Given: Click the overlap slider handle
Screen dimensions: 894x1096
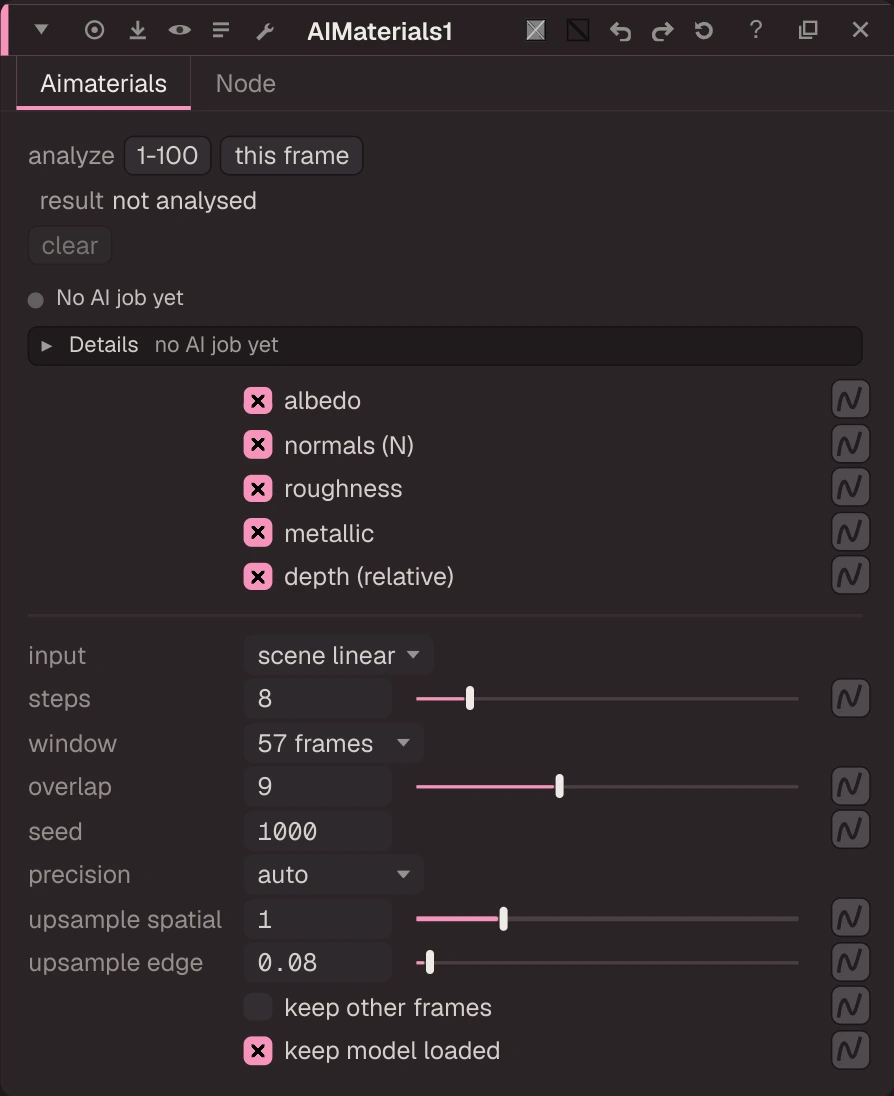Looking at the screenshot, I should tap(559, 786).
